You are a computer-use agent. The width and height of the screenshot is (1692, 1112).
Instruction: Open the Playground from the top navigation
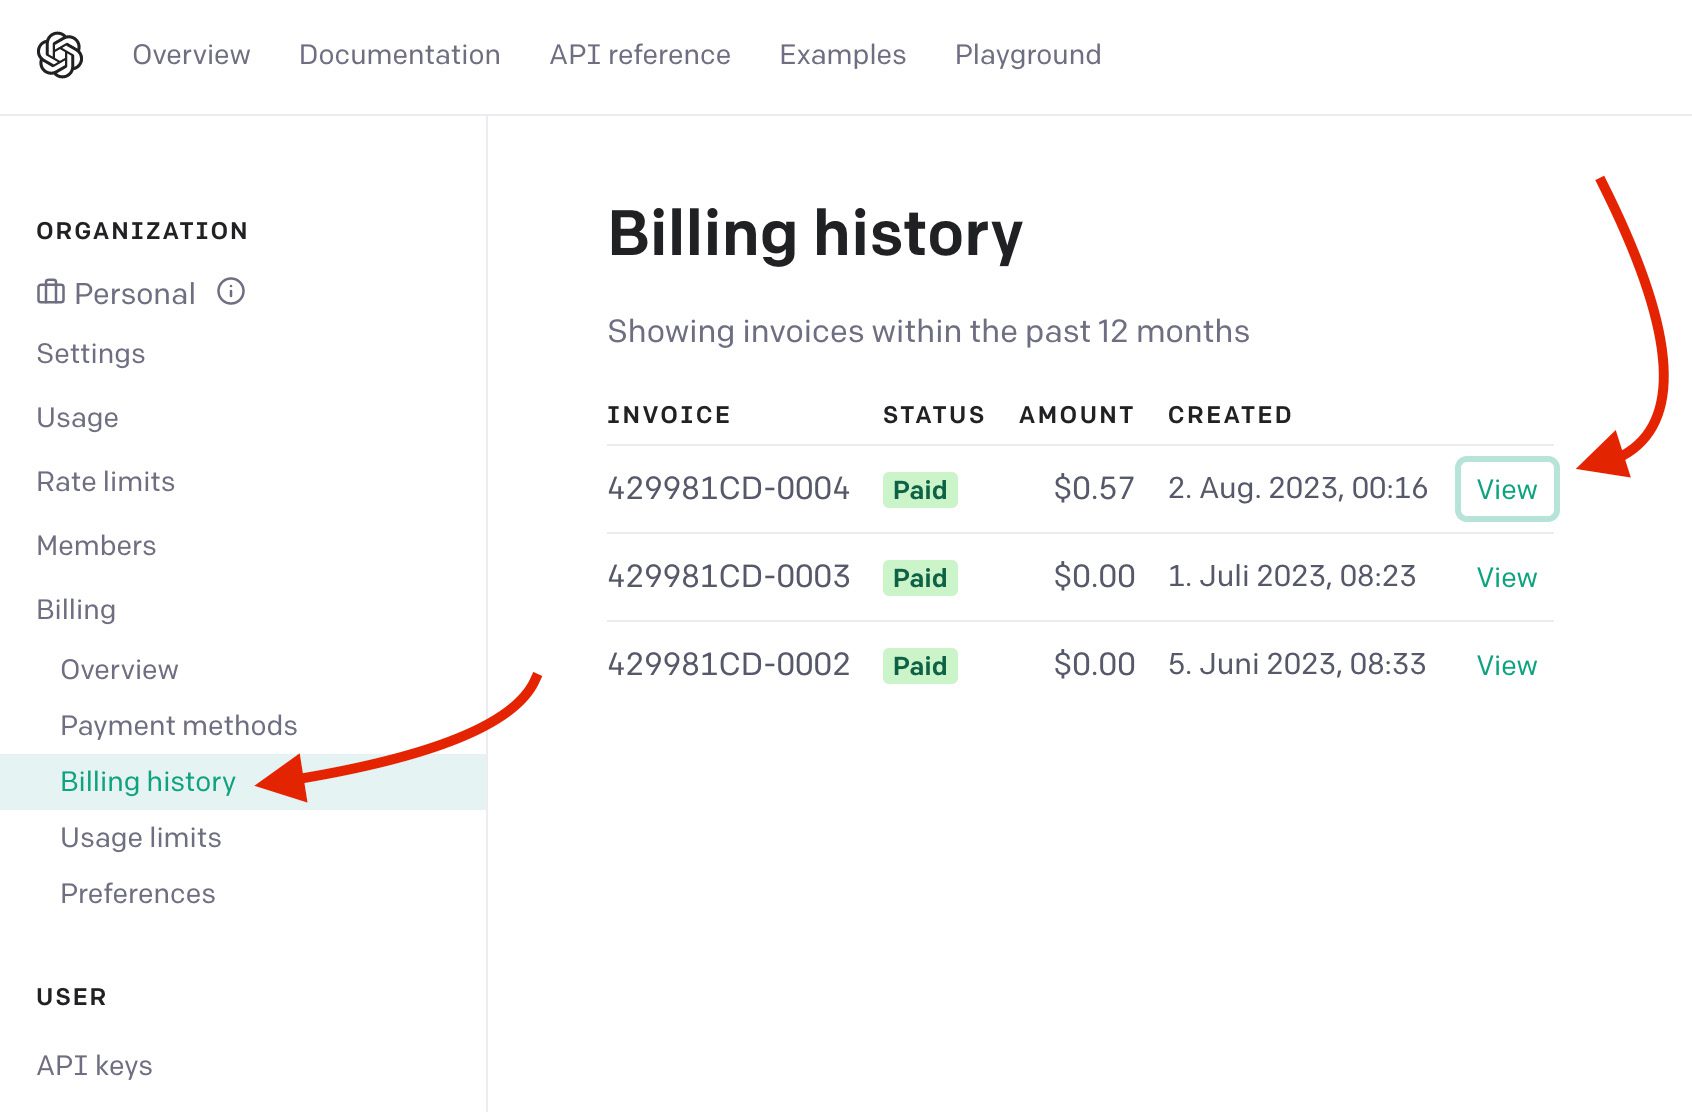click(x=1028, y=55)
